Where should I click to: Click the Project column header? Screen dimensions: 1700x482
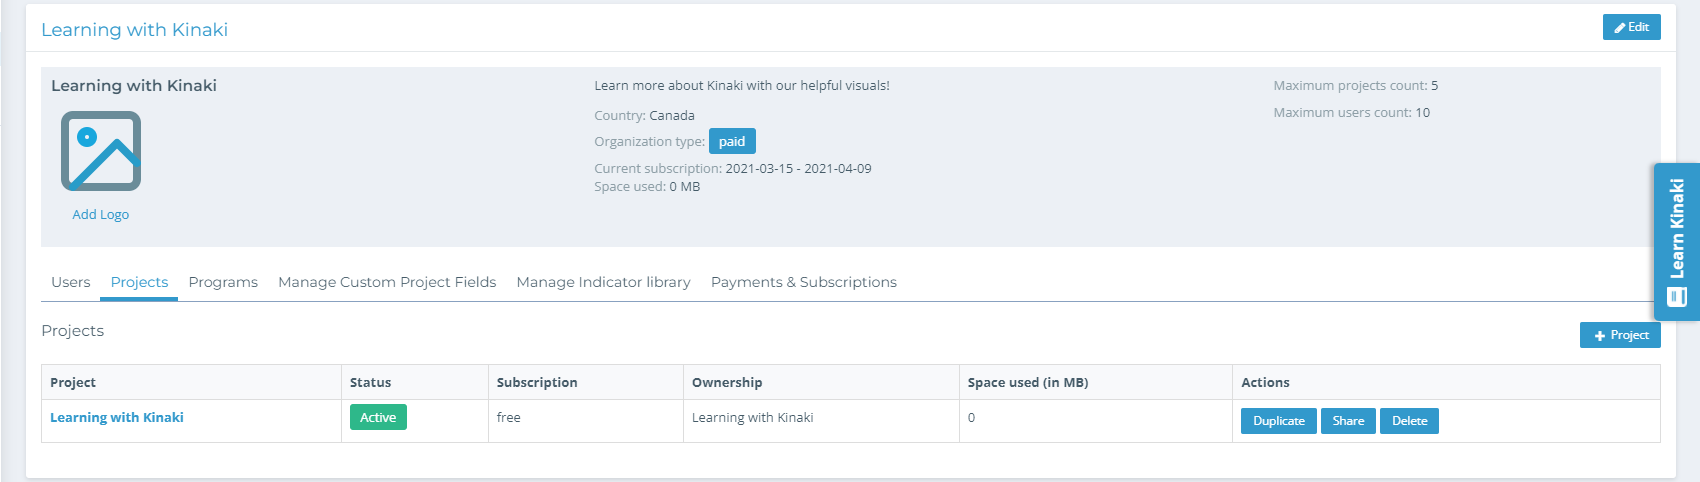pos(73,382)
